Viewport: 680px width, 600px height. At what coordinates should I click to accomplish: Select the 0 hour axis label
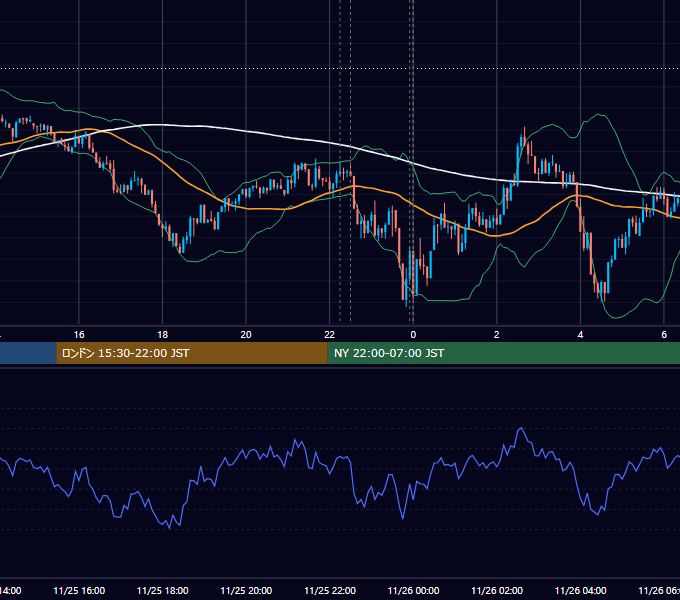click(413, 335)
